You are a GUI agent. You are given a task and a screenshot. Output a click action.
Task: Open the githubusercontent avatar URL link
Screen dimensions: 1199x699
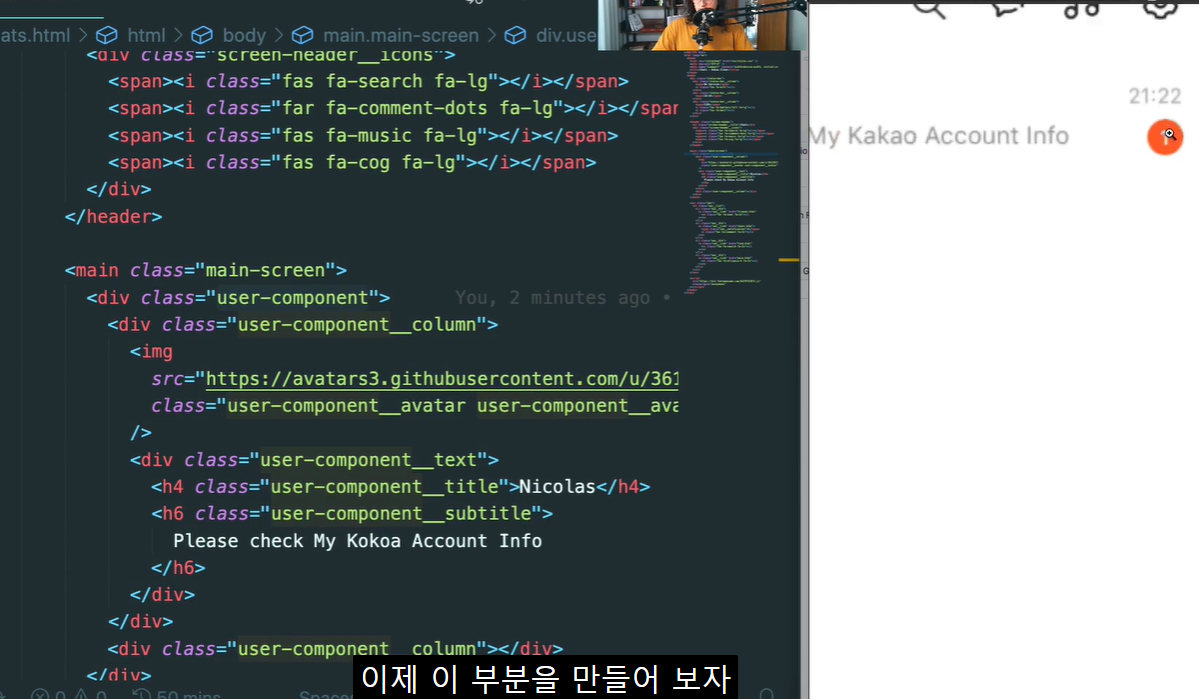(x=442, y=379)
